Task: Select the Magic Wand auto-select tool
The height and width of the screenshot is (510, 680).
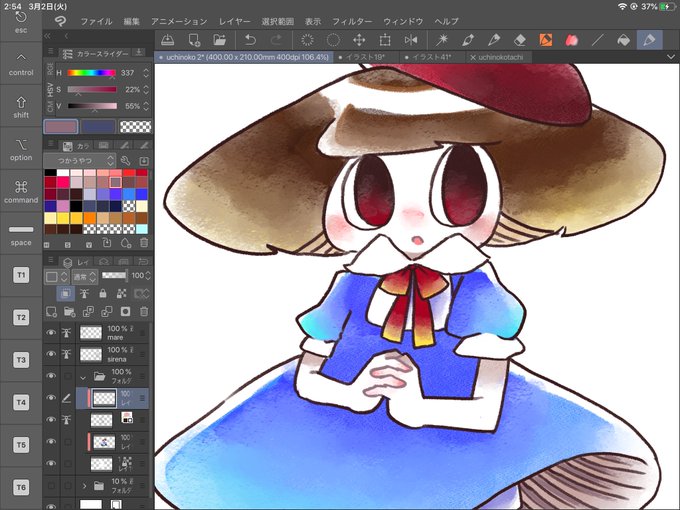Action: coord(442,40)
